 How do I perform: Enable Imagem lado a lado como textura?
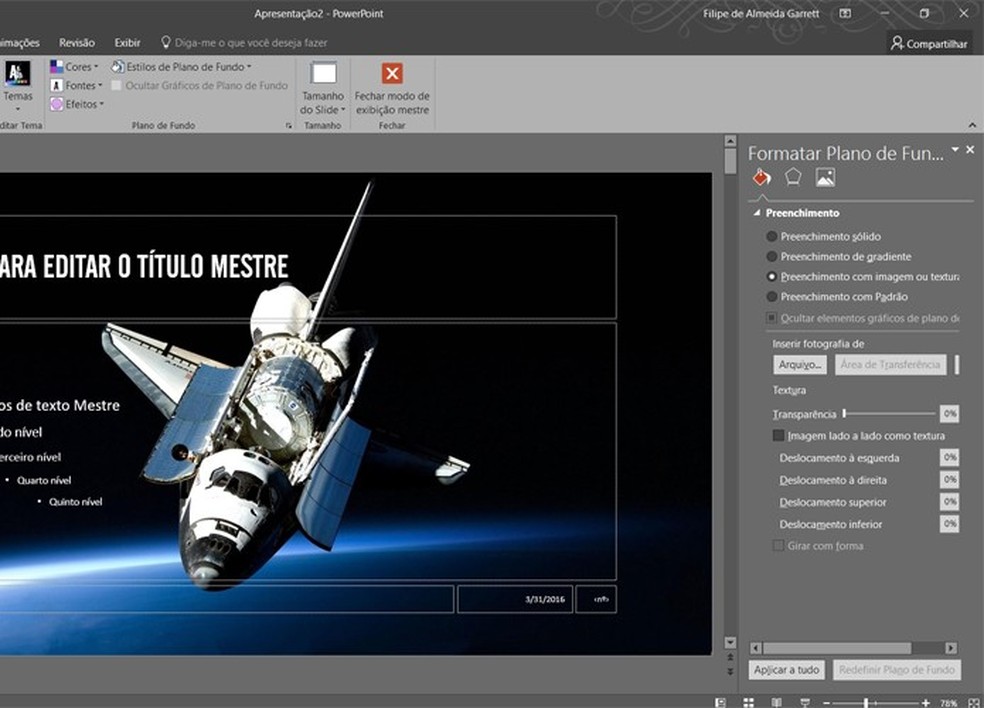click(x=779, y=436)
